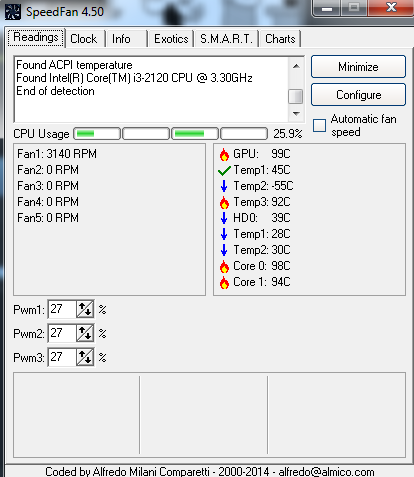Switch to the Clock tab

coord(84,39)
